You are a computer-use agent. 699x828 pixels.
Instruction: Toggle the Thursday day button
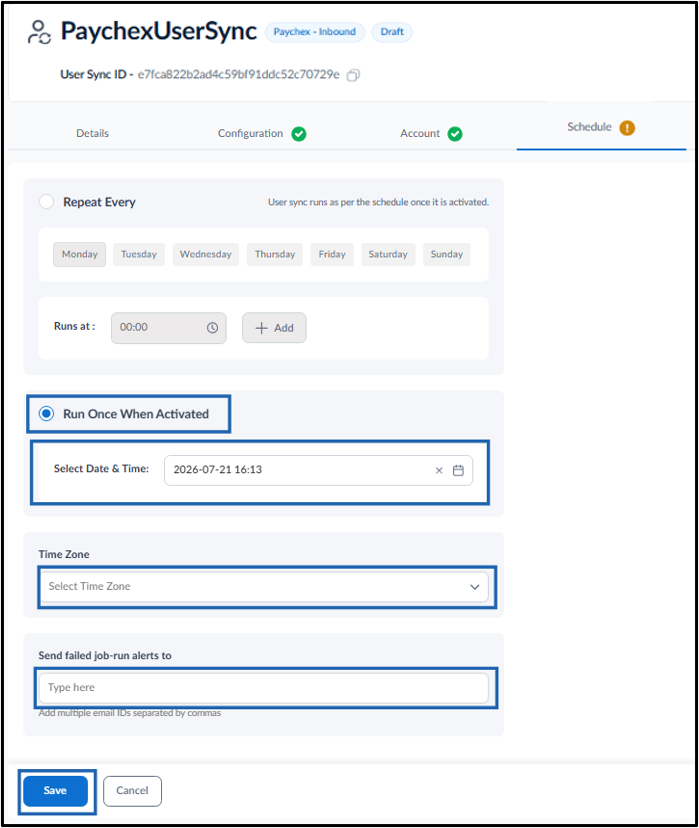point(275,255)
